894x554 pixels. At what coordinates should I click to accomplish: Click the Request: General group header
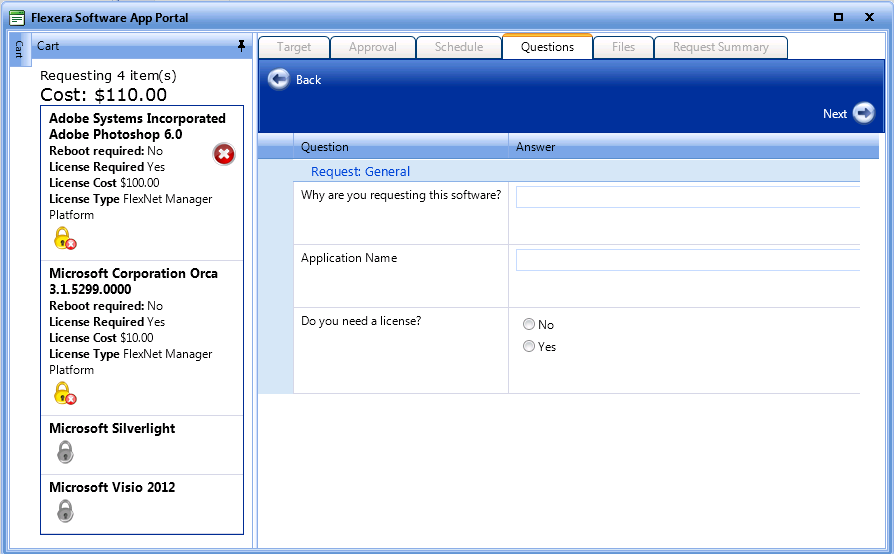pyautogui.click(x=360, y=172)
